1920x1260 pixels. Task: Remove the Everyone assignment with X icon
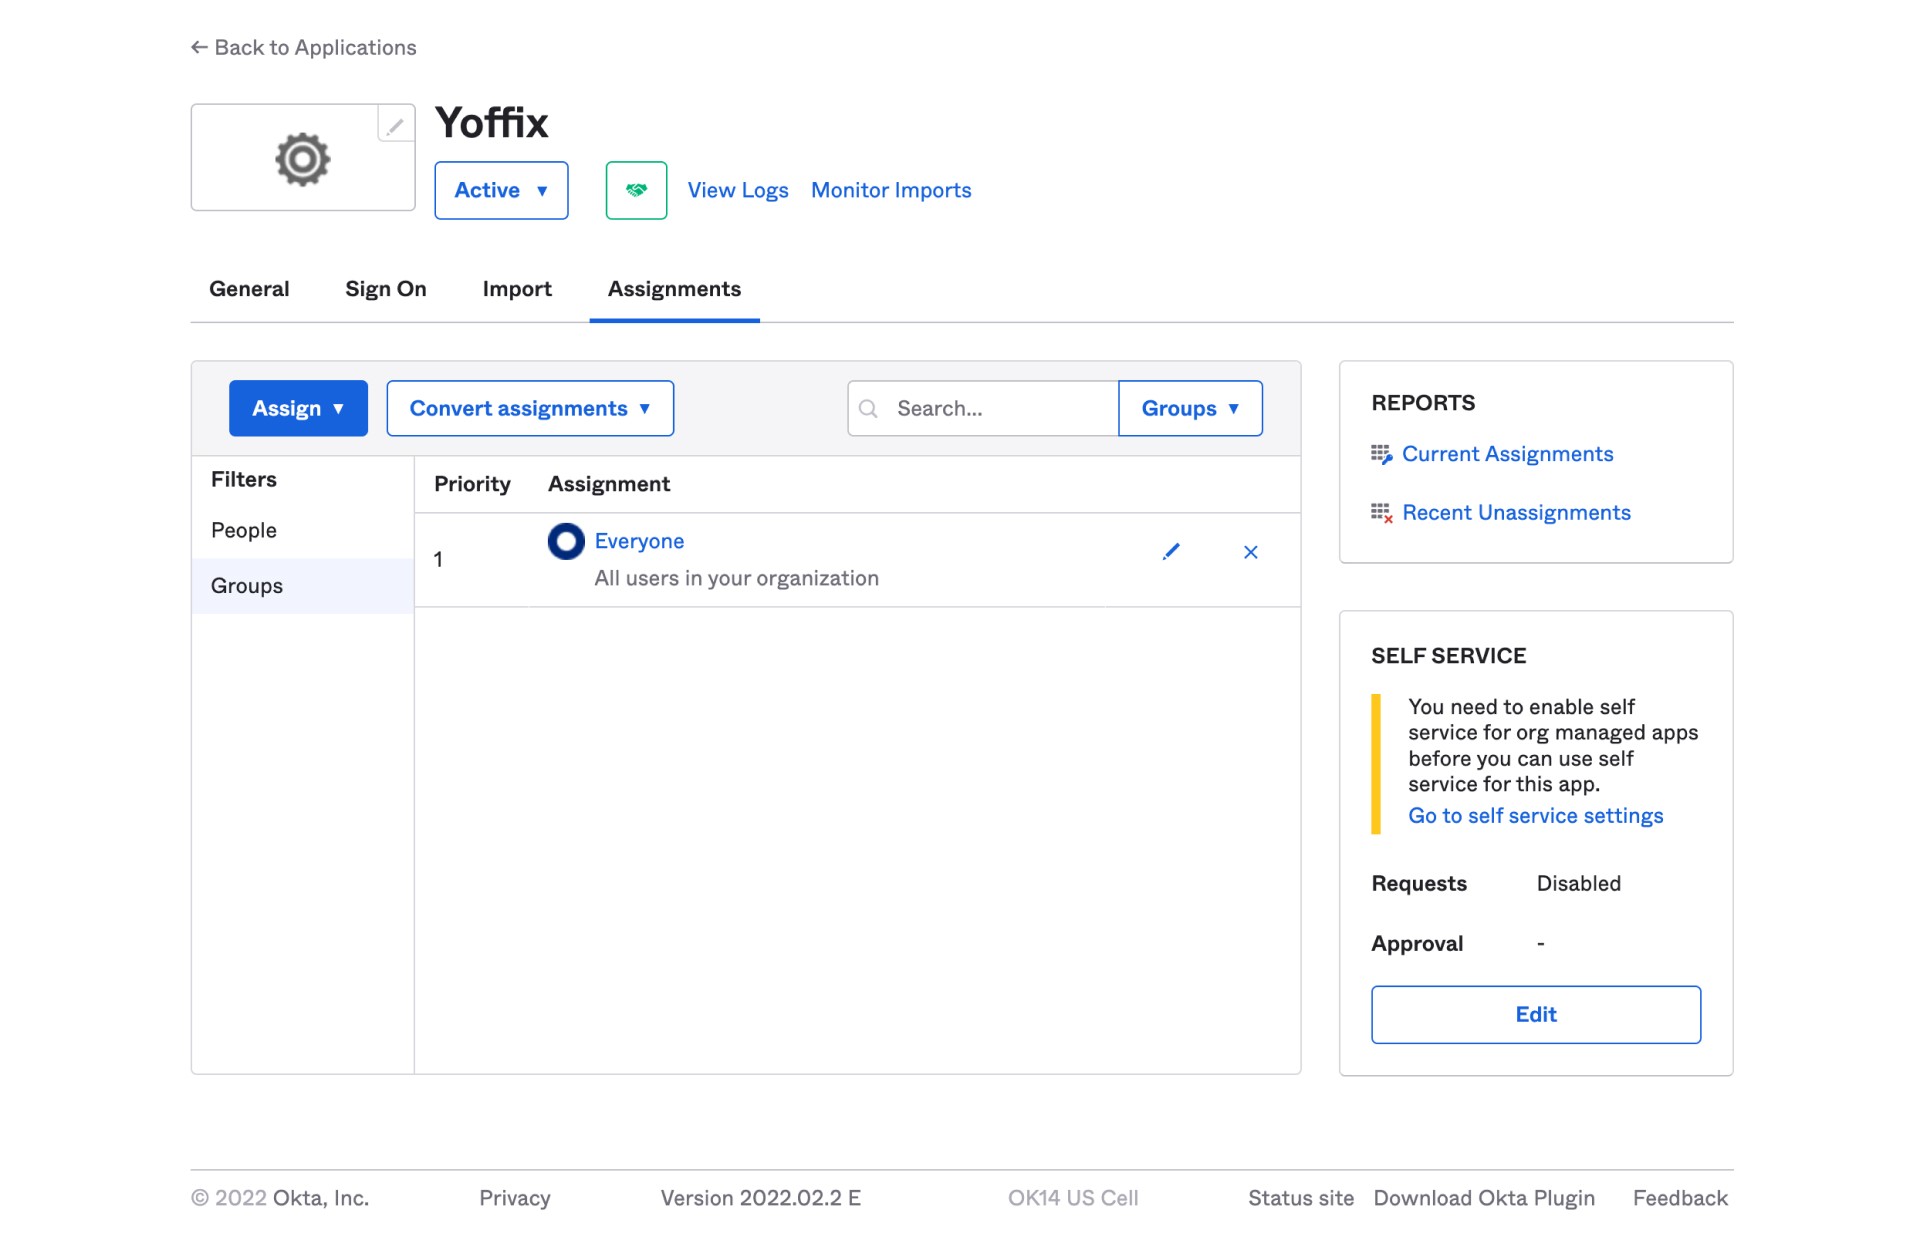pos(1250,552)
